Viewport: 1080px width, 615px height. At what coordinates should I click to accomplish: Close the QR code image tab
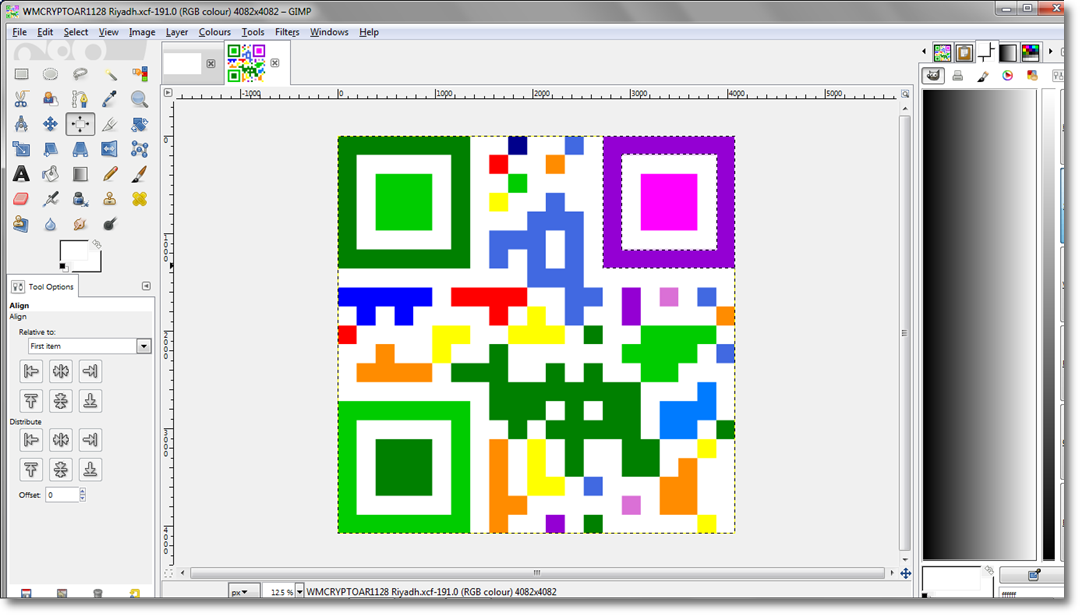(x=275, y=63)
